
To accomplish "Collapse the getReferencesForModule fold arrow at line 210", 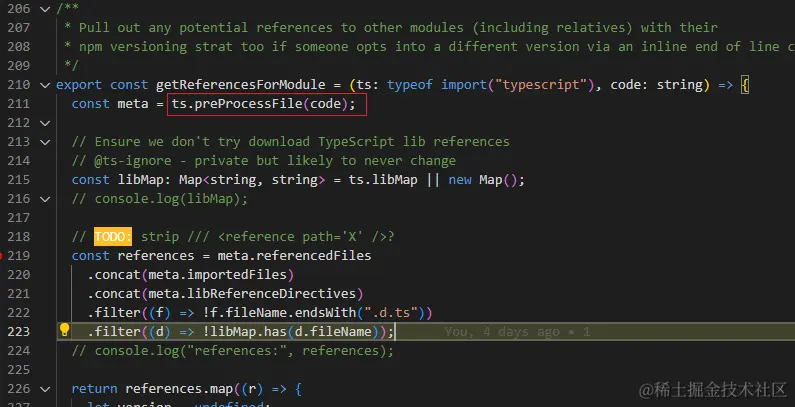I will click(45, 85).
